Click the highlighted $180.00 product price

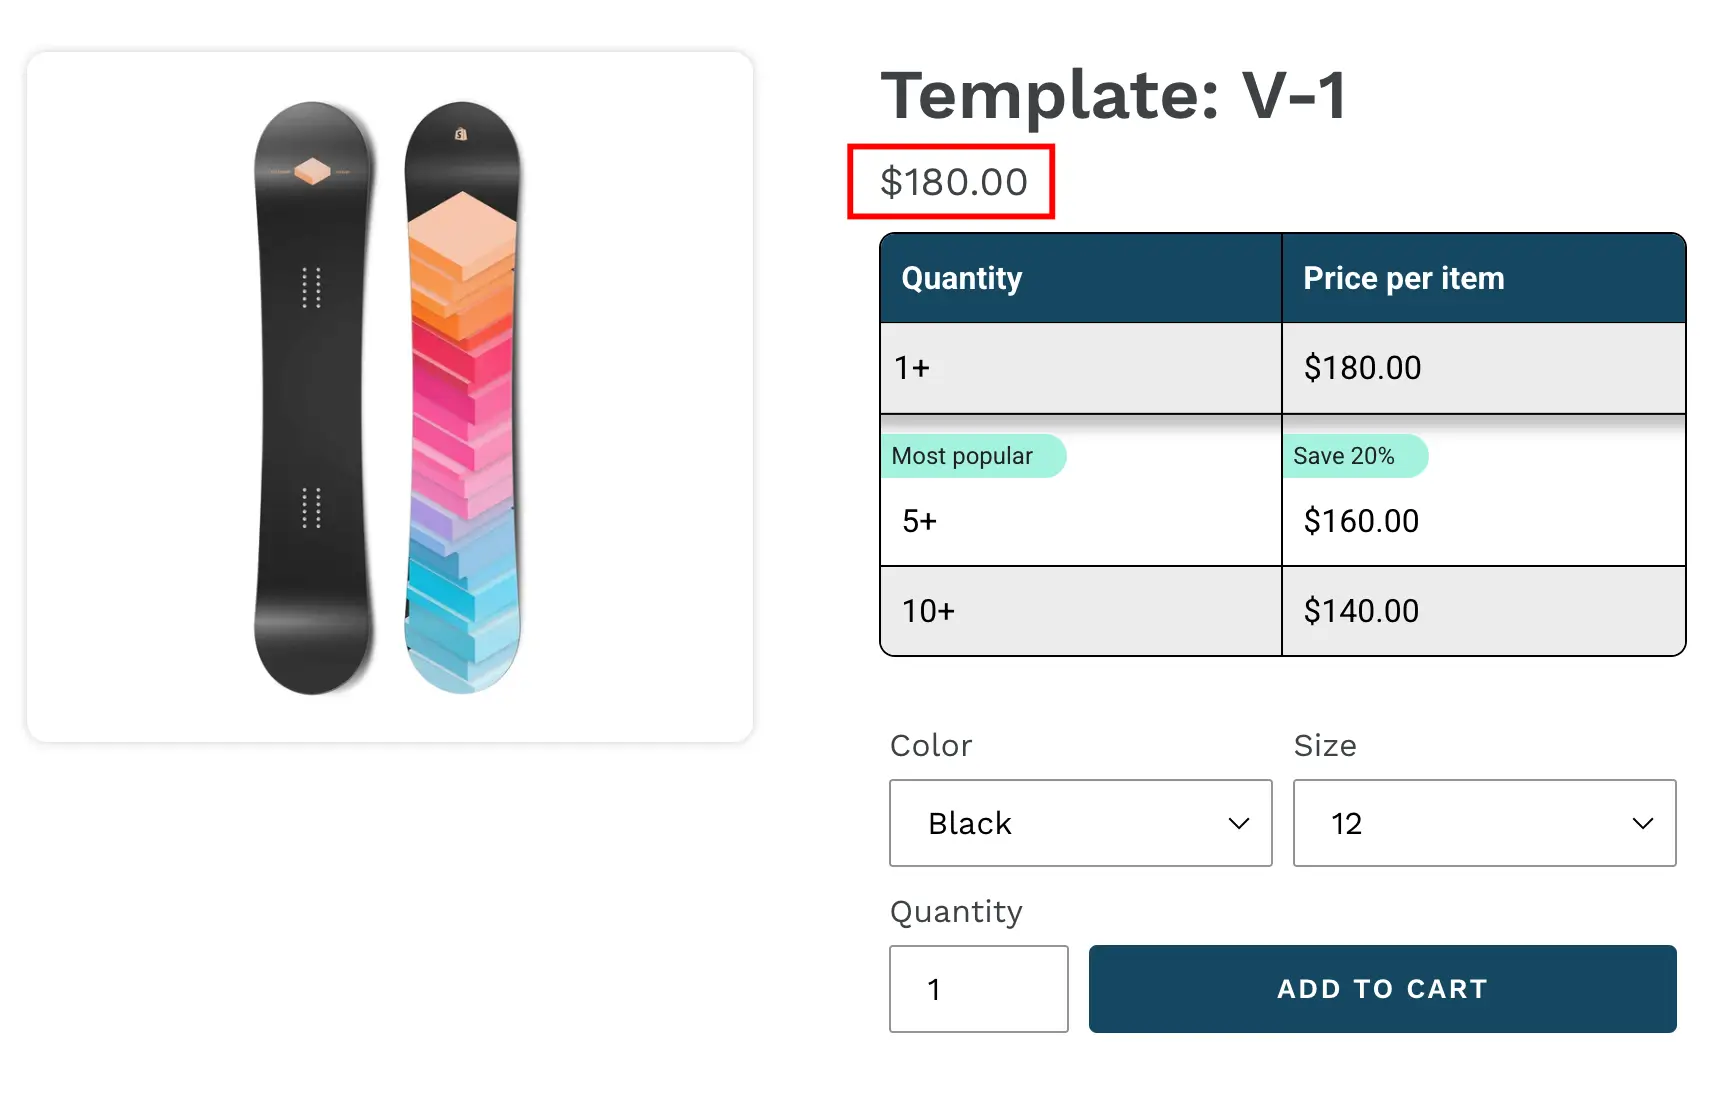(x=954, y=182)
